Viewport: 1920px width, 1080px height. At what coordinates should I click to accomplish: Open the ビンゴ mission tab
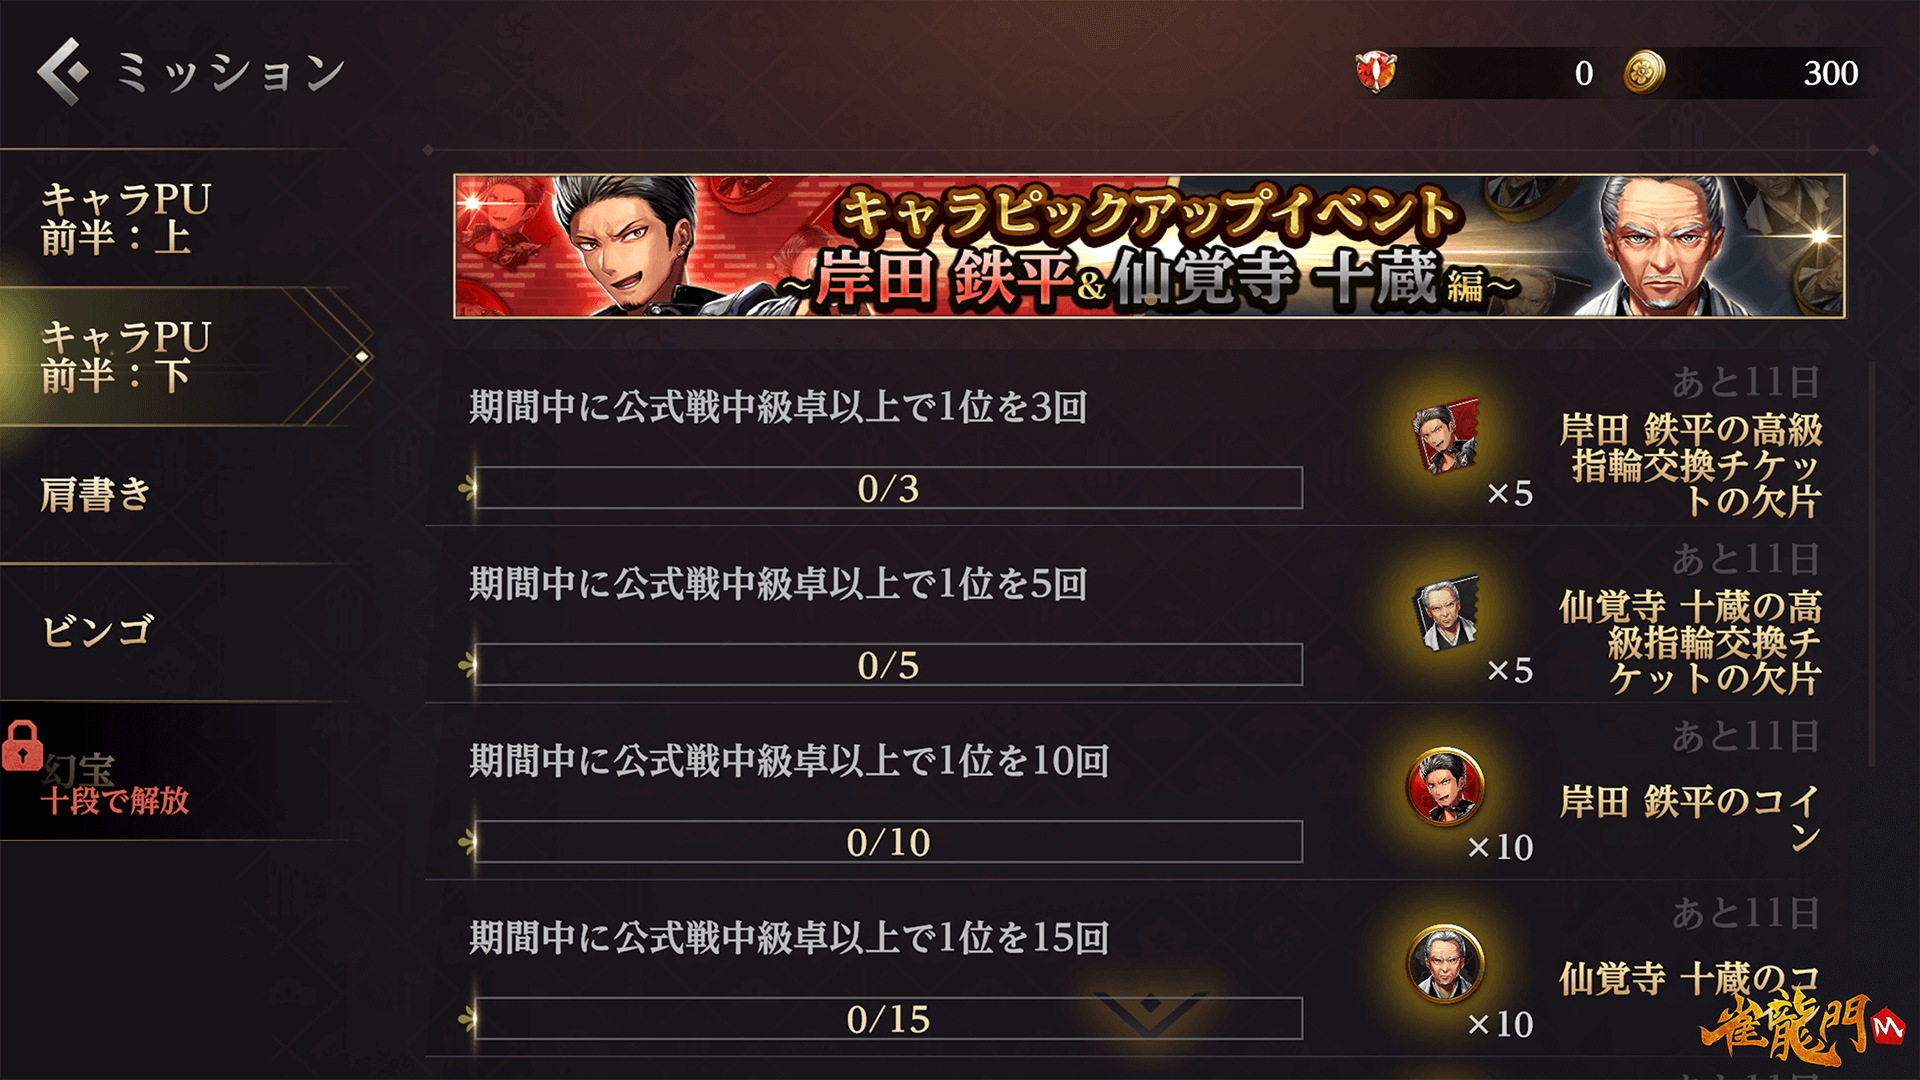(180, 632)
